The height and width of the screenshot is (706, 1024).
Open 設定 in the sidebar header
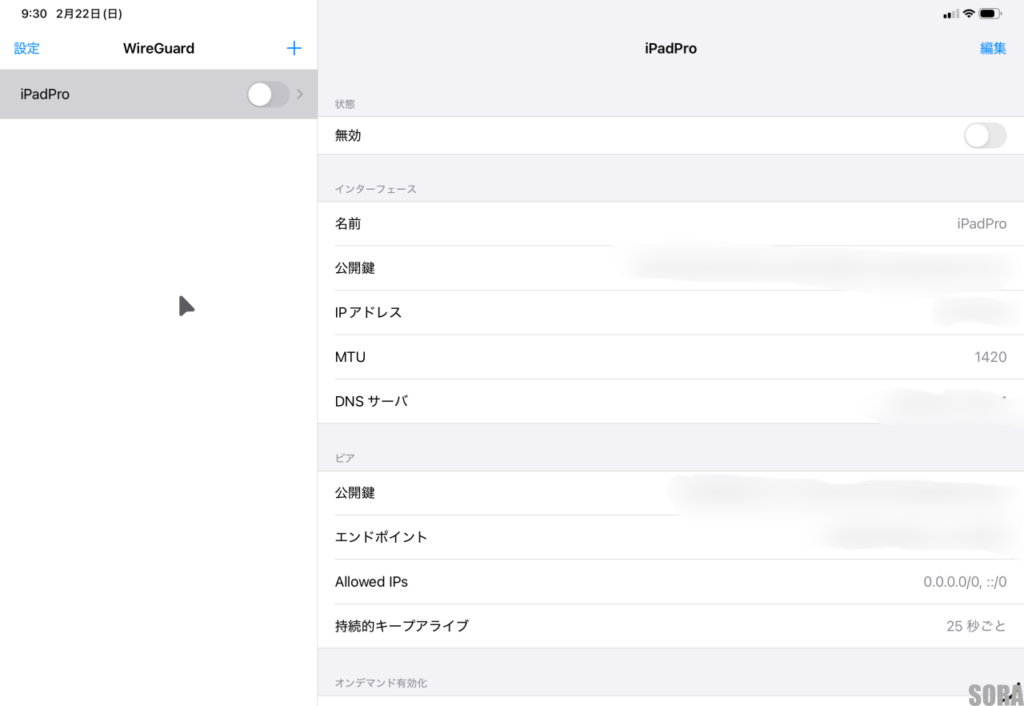coord(27,48)
